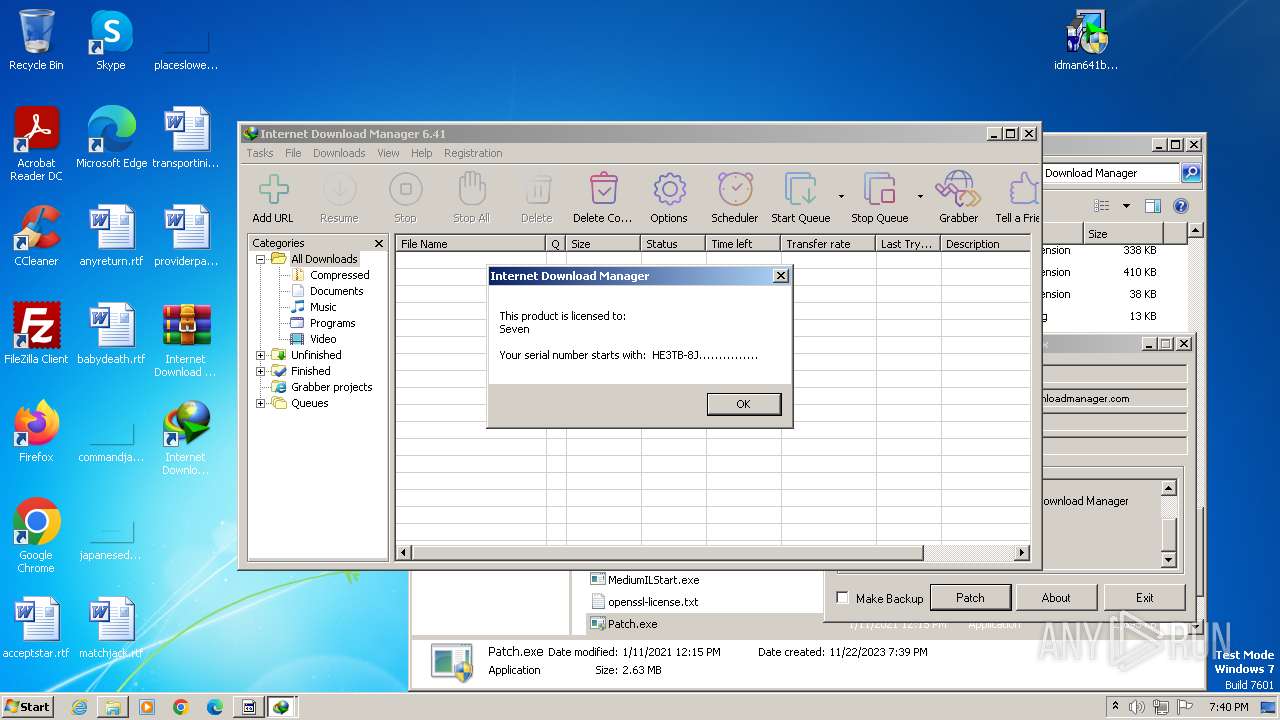Screen dimensions: 1280x720
Task: Enable the Make Backup checkbox
Action: coord(843,598)
